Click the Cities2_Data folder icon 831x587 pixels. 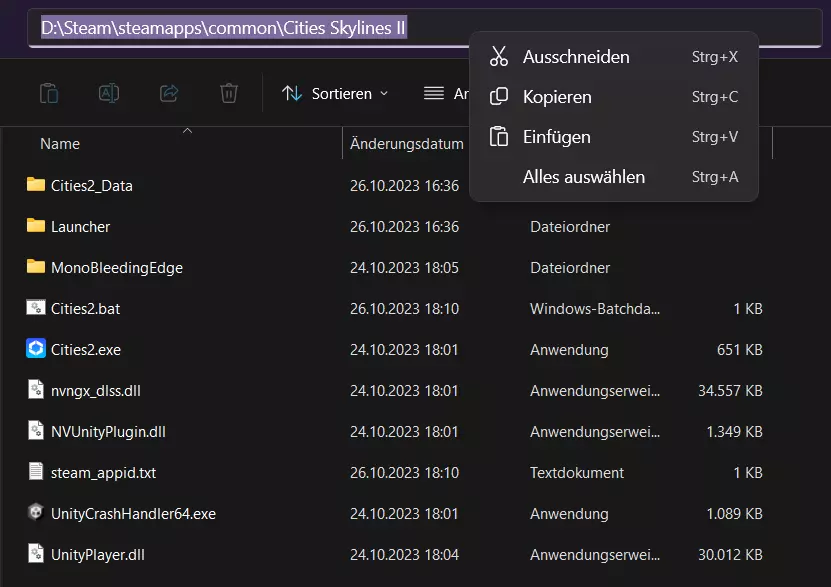click(x=36, y=185)
